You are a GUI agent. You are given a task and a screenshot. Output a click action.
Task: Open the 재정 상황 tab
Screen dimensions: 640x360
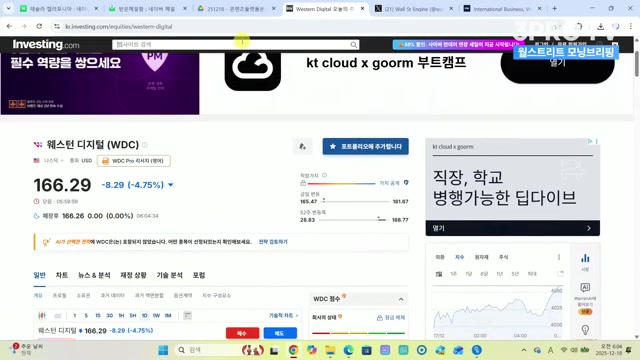pos(133,275)
